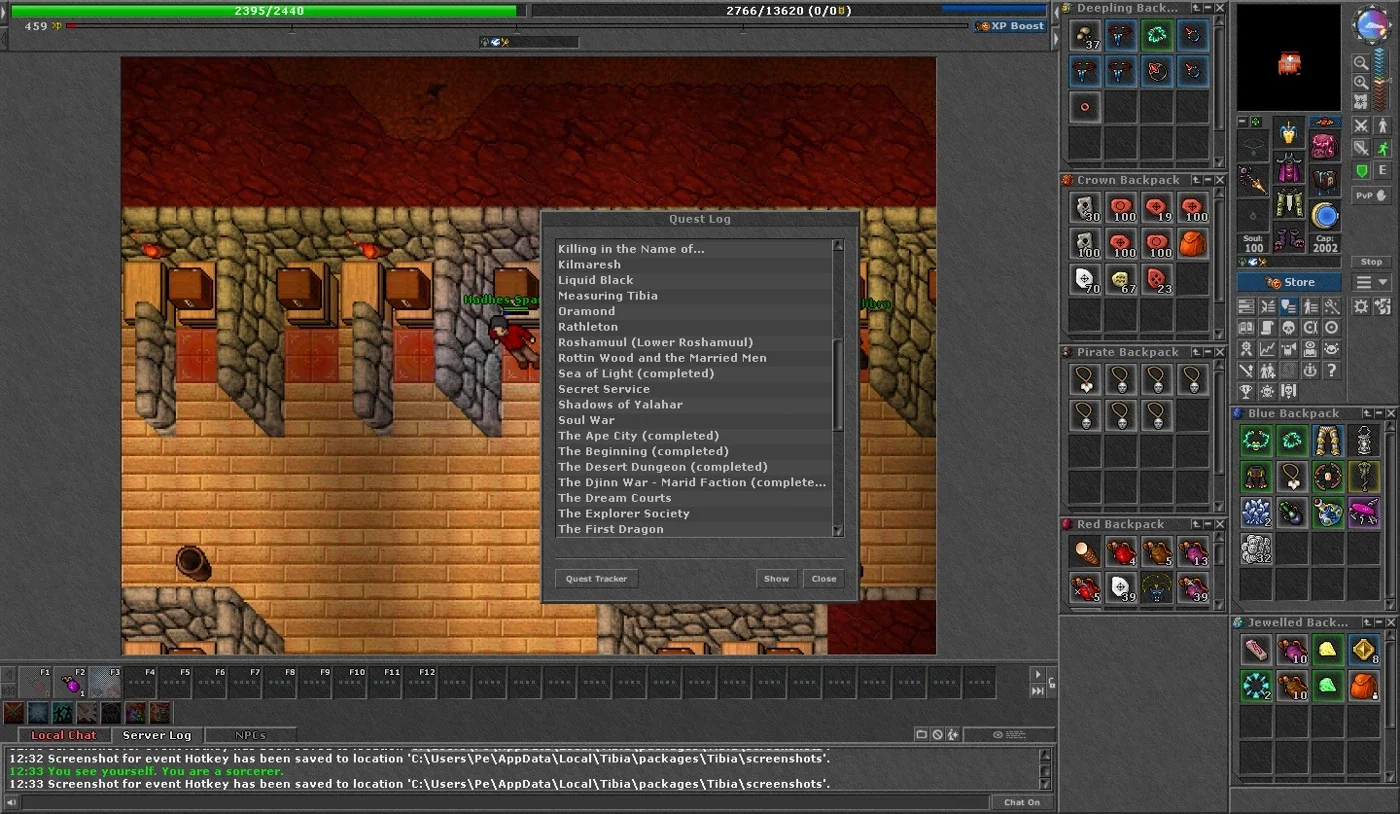Close the Quest Log dialog
Image resolution: width=1400 pixels, height=814 pixels.
point(824,578)
